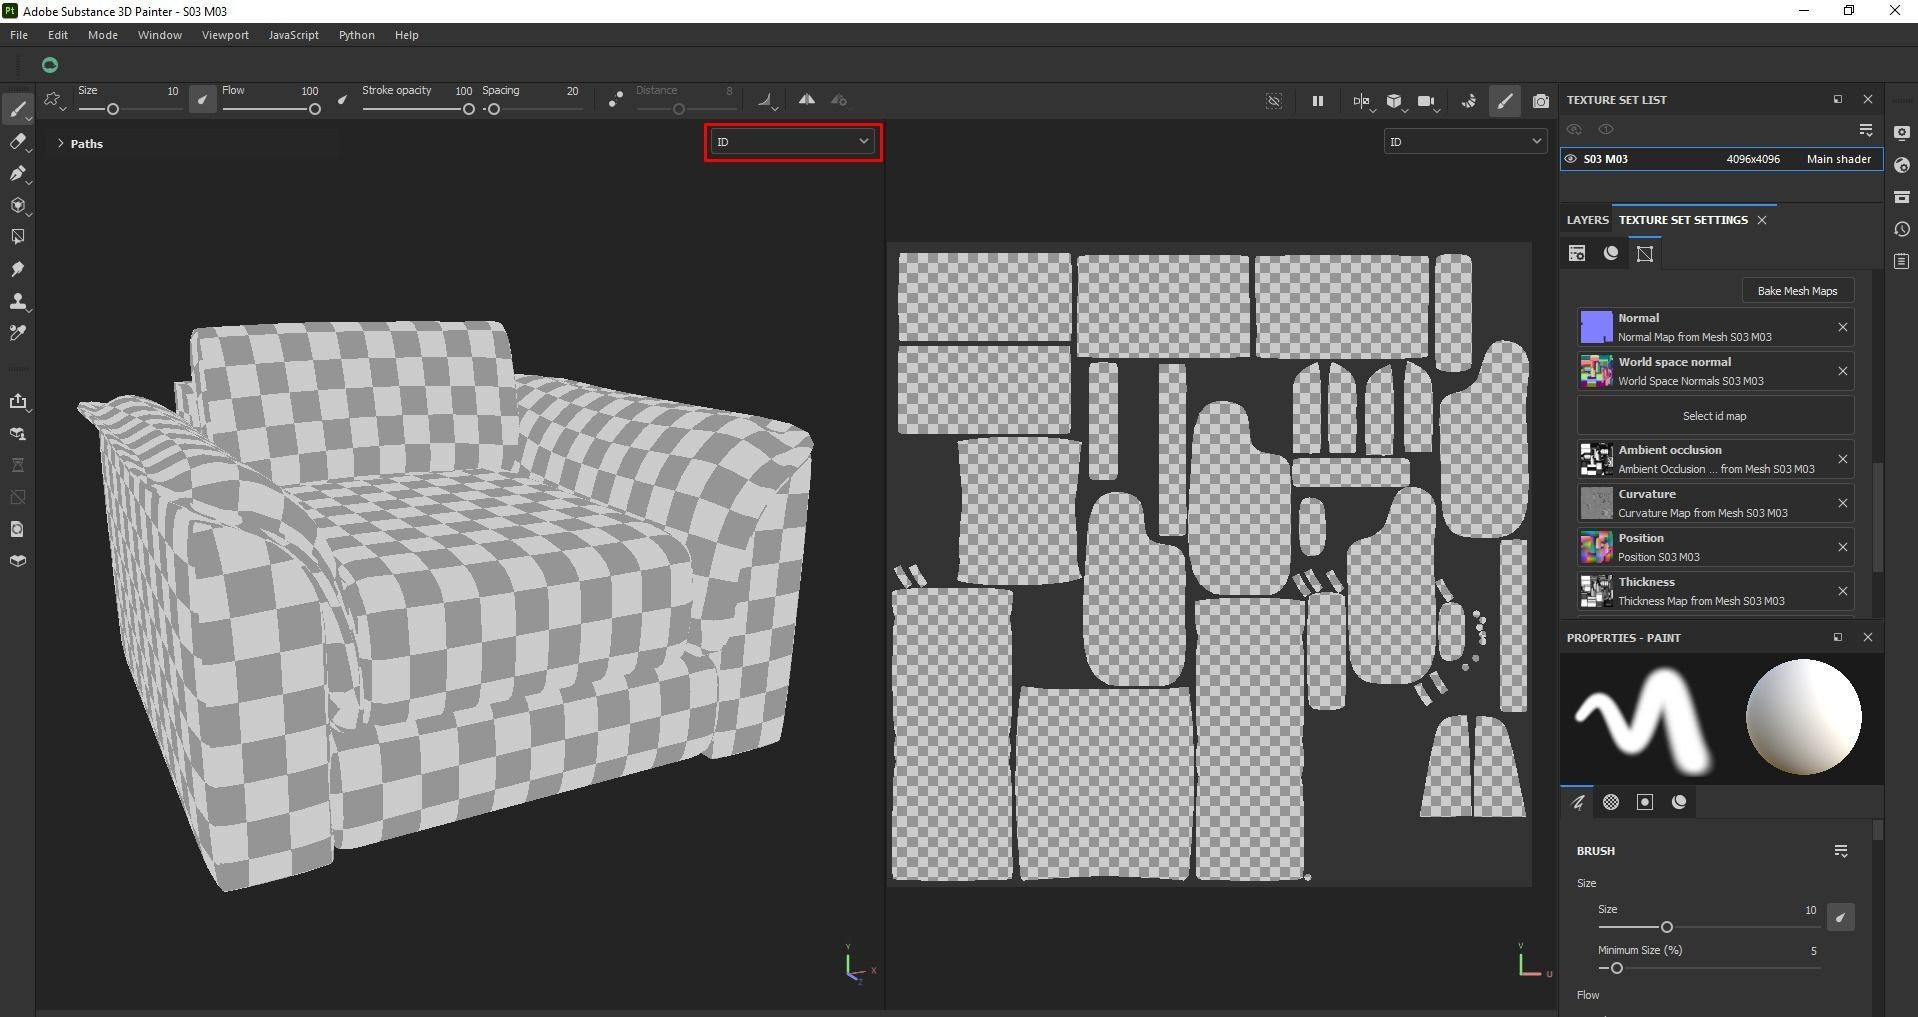Adjust the Flow slider in toolbar
The height and width of the screenshot is (1017, 1918).
click(270, 109)
